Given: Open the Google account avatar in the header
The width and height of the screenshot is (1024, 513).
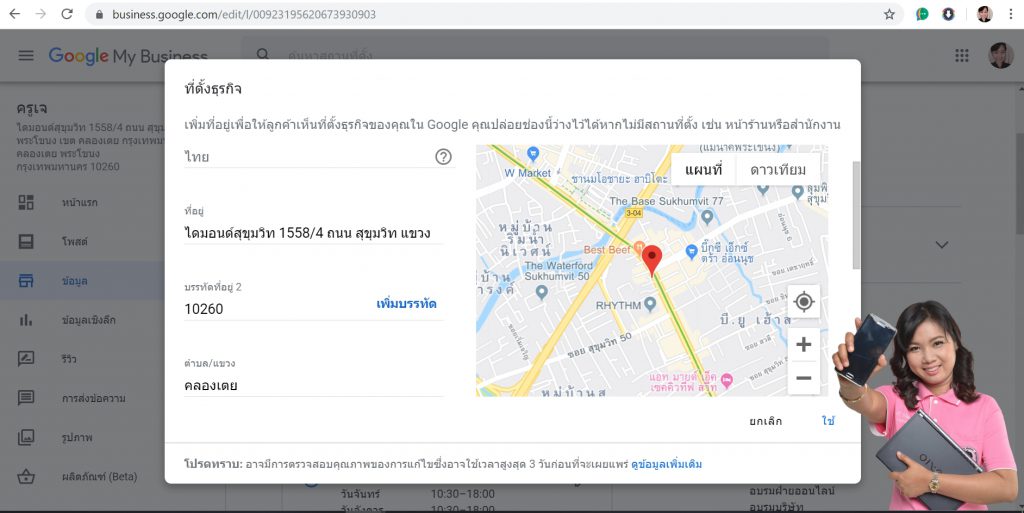Looking at the screenshot, I should click(1000, 55).
